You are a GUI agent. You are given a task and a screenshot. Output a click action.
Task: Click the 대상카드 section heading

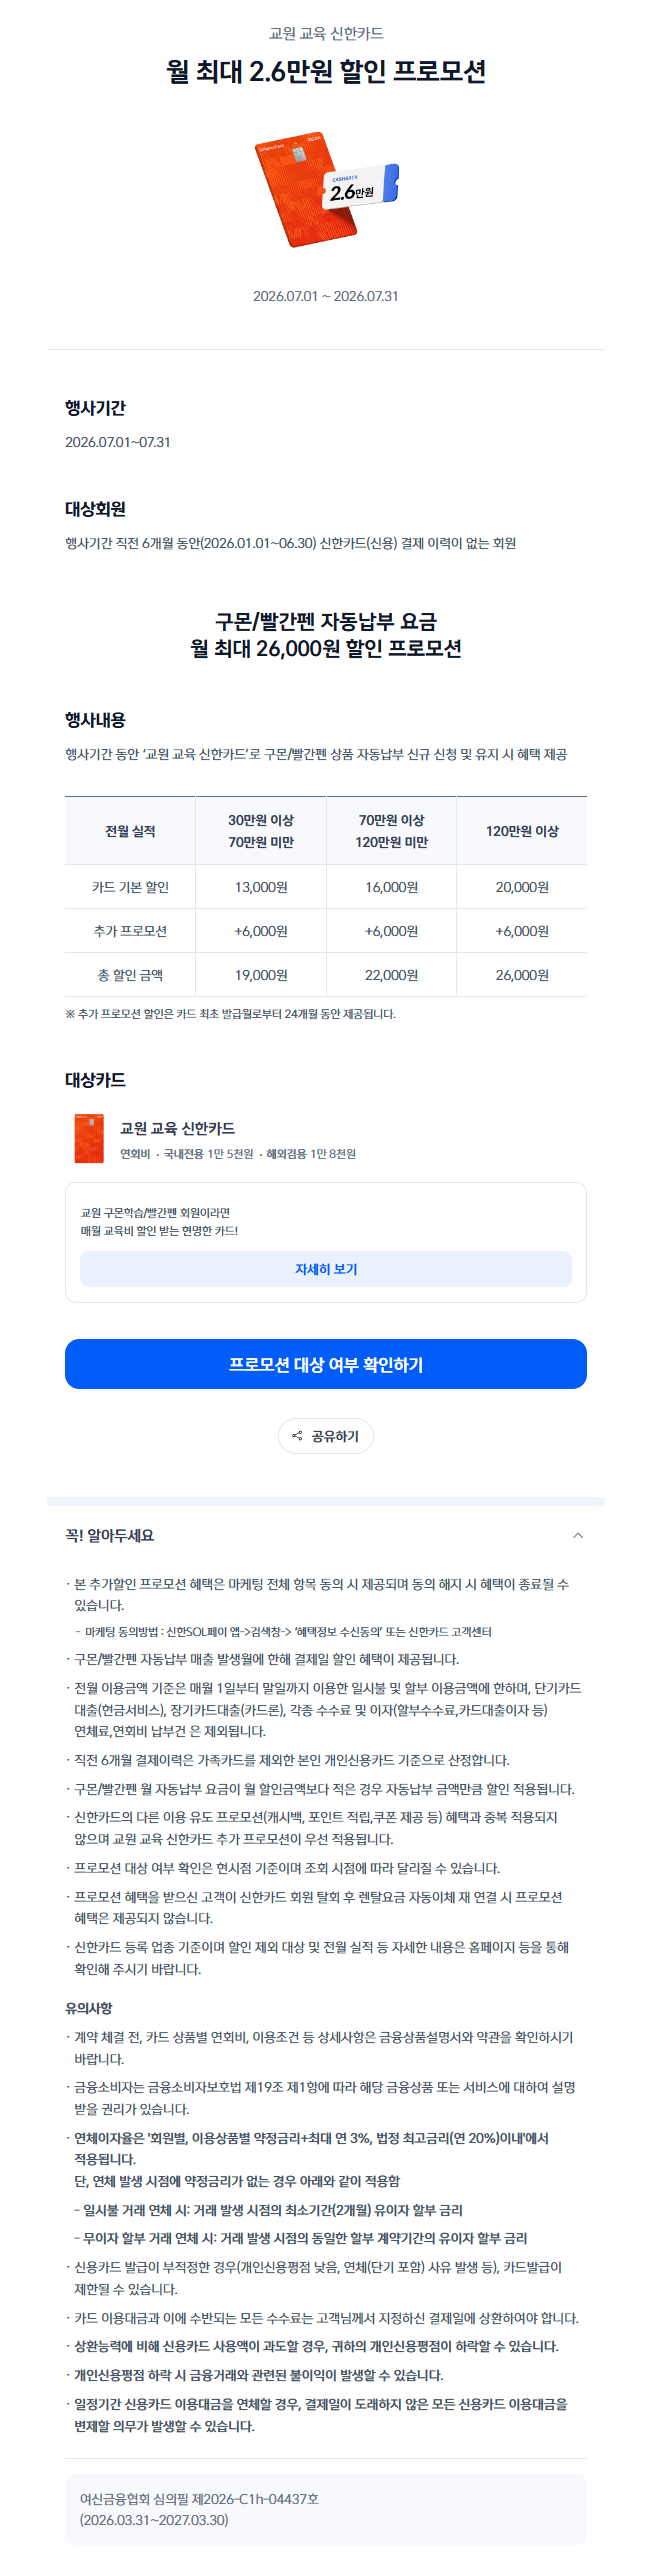[95, 1080]
